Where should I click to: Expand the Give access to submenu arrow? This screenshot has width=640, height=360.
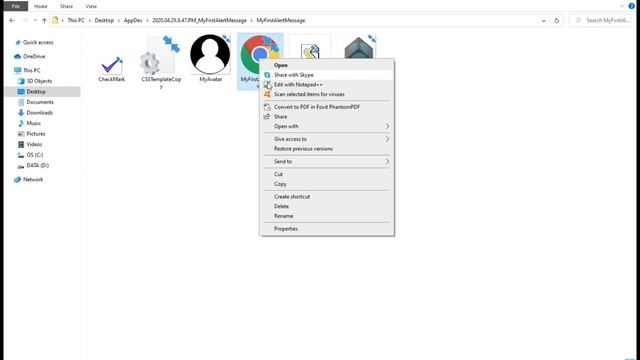point(387,139)
